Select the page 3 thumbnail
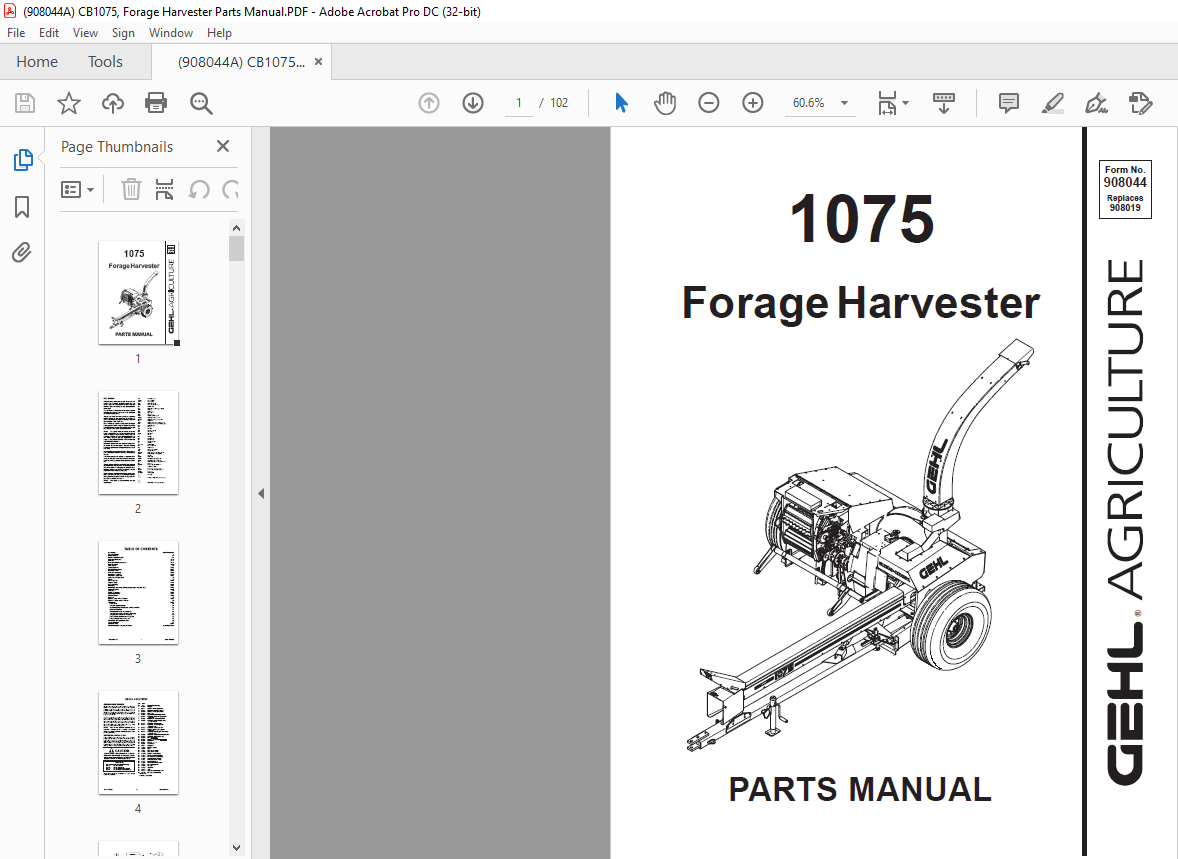 tap(138, 593)
